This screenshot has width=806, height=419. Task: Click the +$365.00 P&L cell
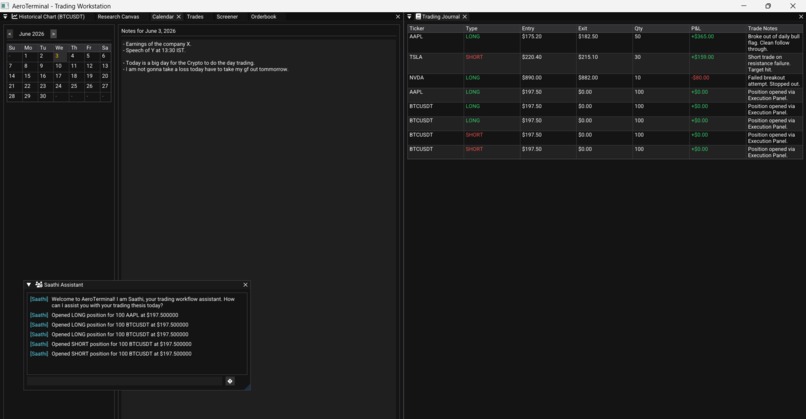tap(702, 37)
